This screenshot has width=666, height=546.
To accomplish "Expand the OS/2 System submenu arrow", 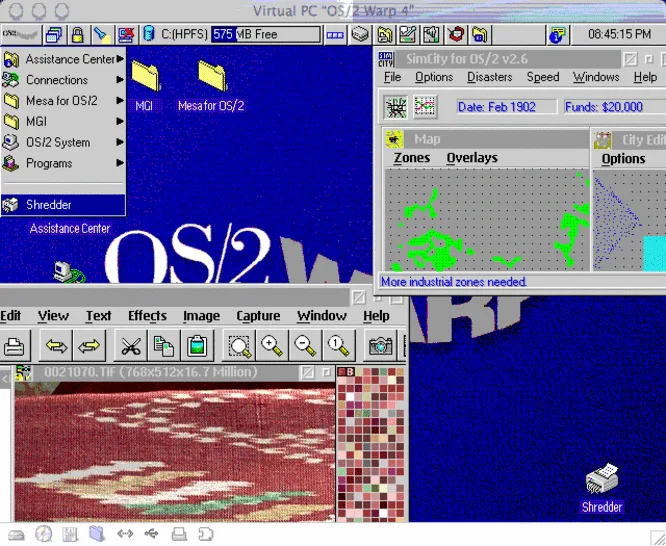I will 120,142.
